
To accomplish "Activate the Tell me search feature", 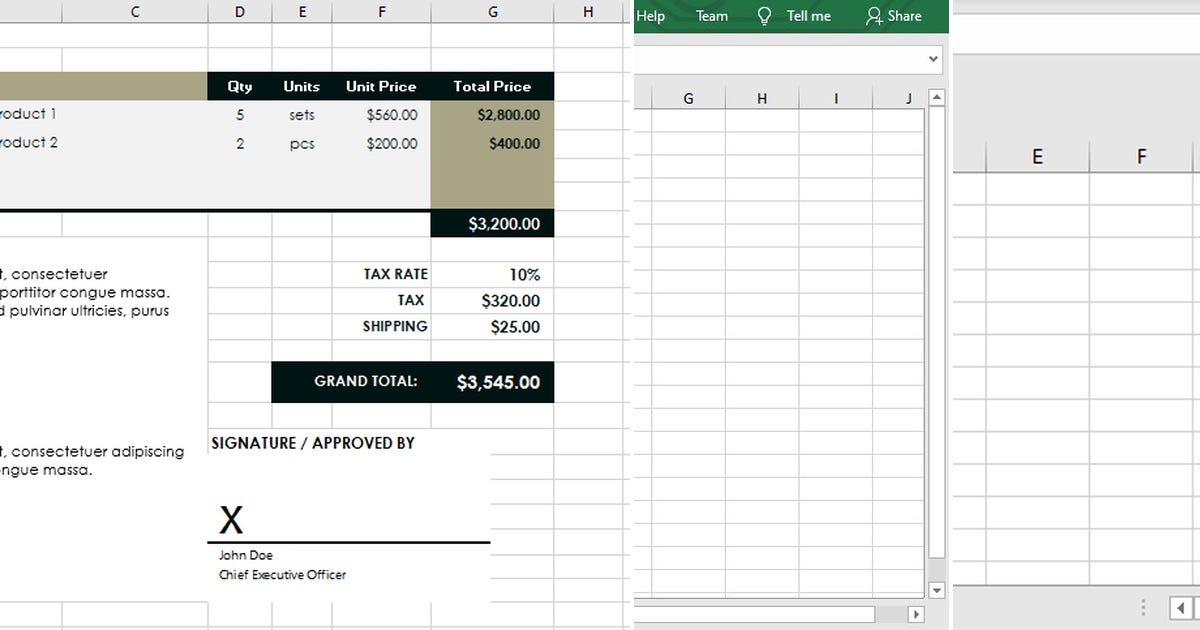I will (807, 15).
